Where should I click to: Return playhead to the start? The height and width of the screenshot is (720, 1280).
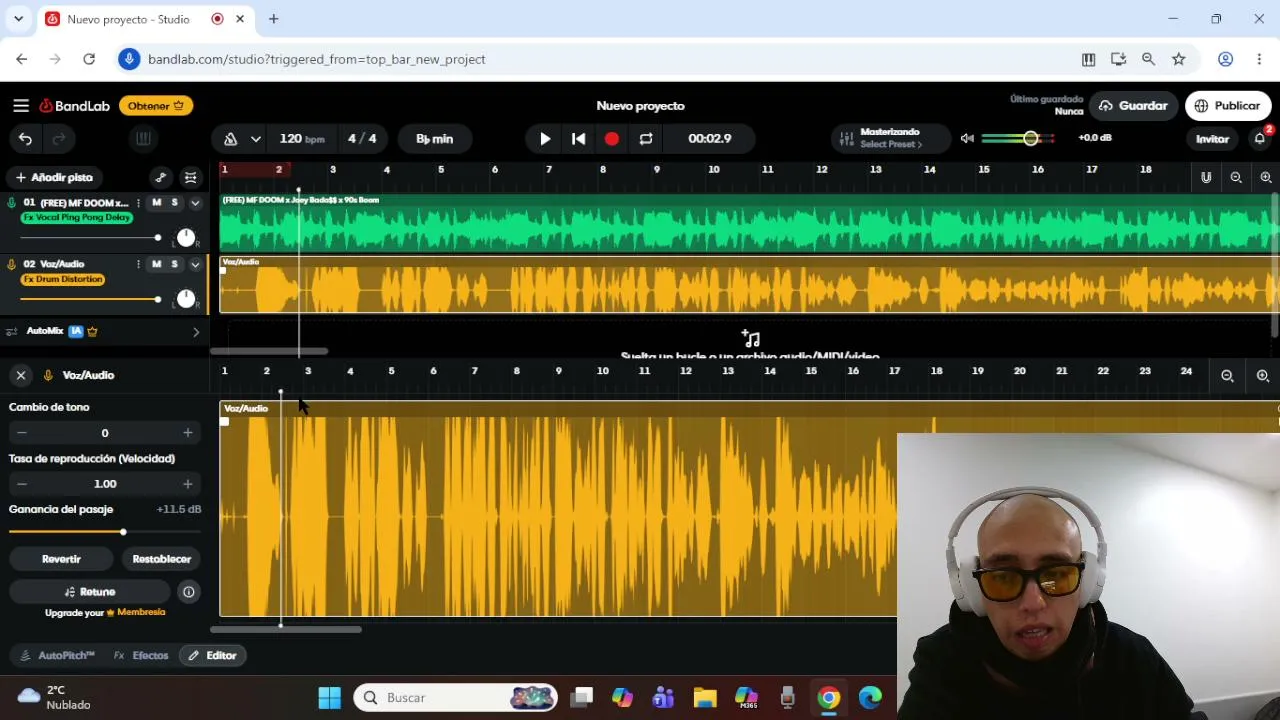(x=578, y=139)
